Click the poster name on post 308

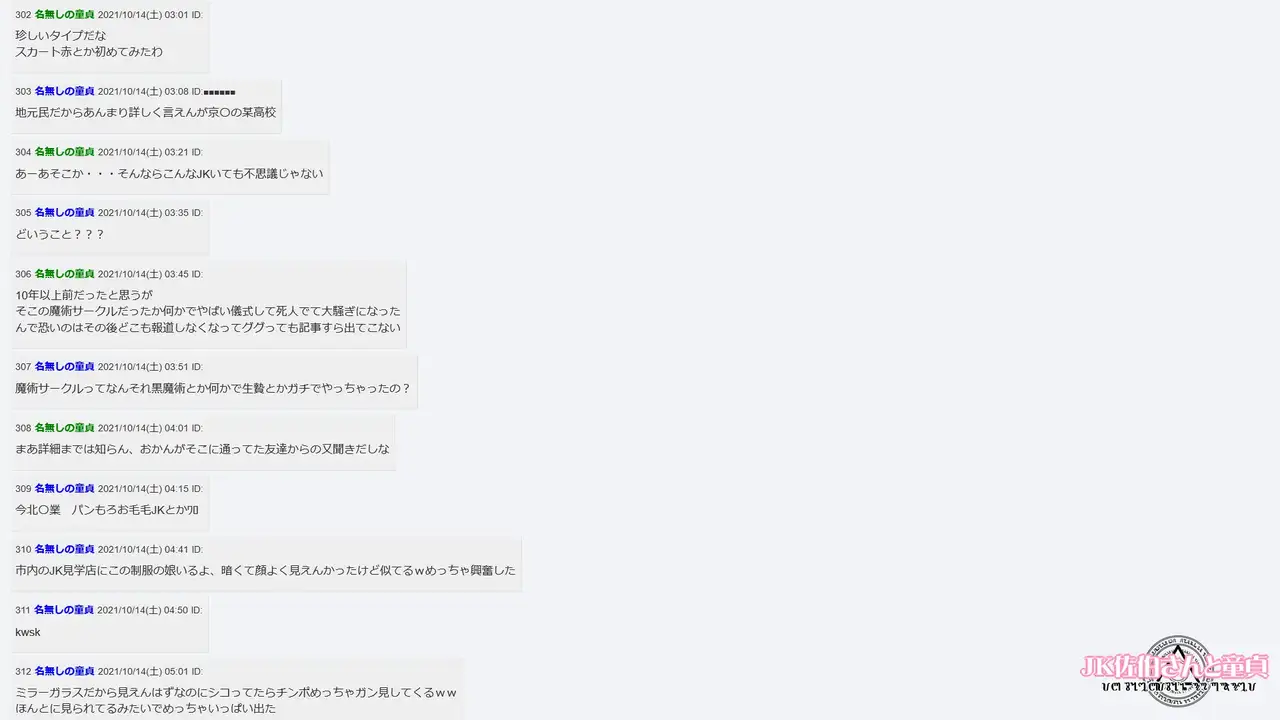pyautogui.click(x=64, y=428)
